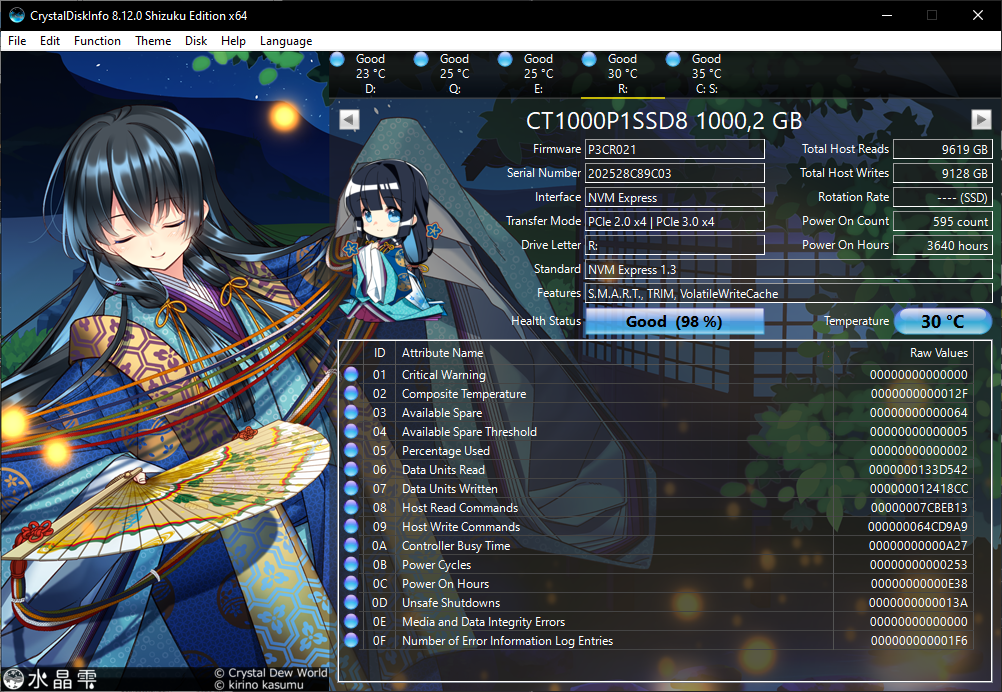Click status orb for Media and Data Integrity Errors
Image resolution: width=1002 pixels, height=692 pixels.
coord(351,621)
